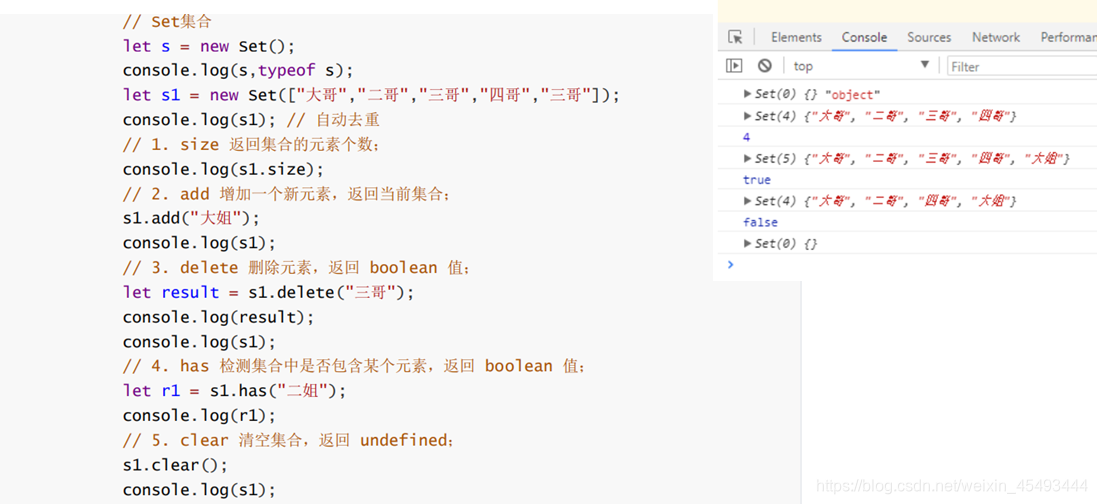Focus the console Filter field
This screenshot has height=504, width=1097.
pyautogui.click(x=1022, y=66)
